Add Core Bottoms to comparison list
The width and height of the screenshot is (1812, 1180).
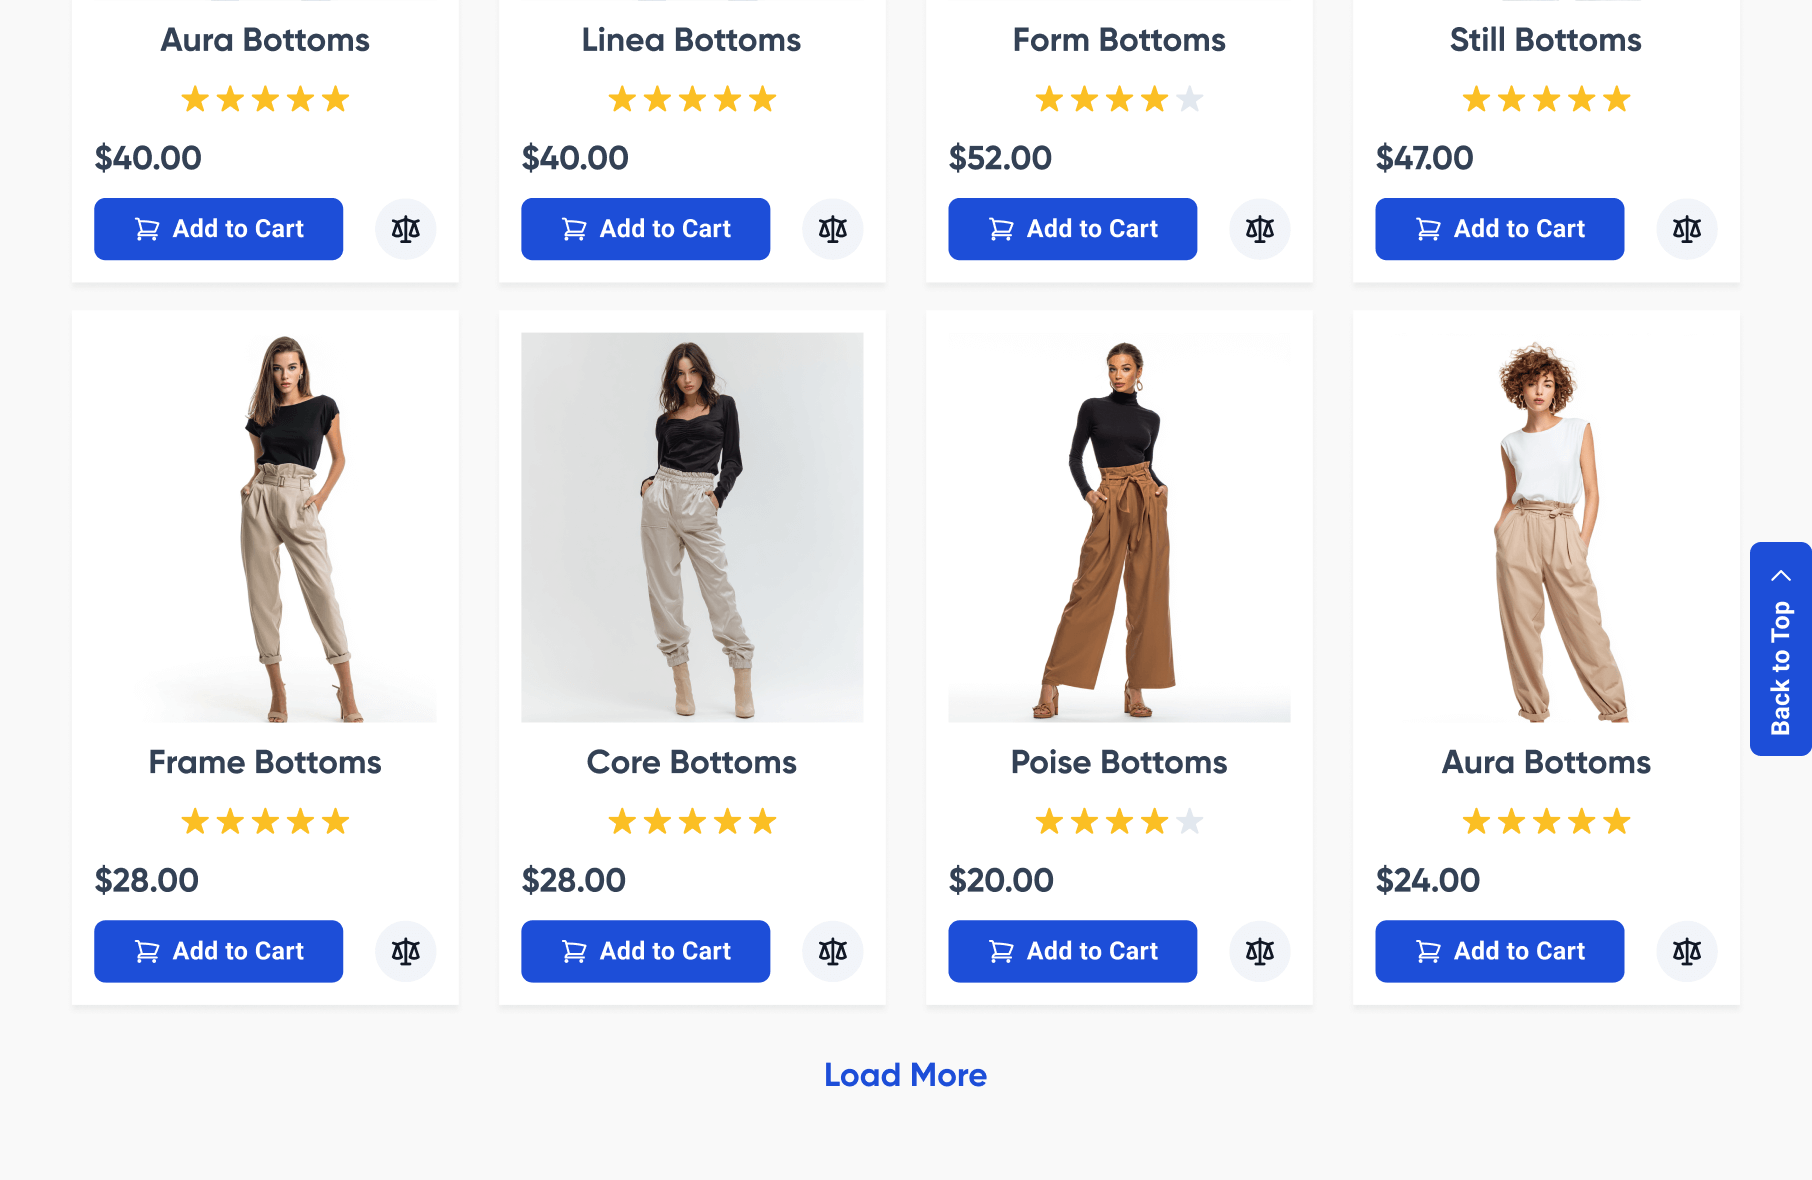832,951
